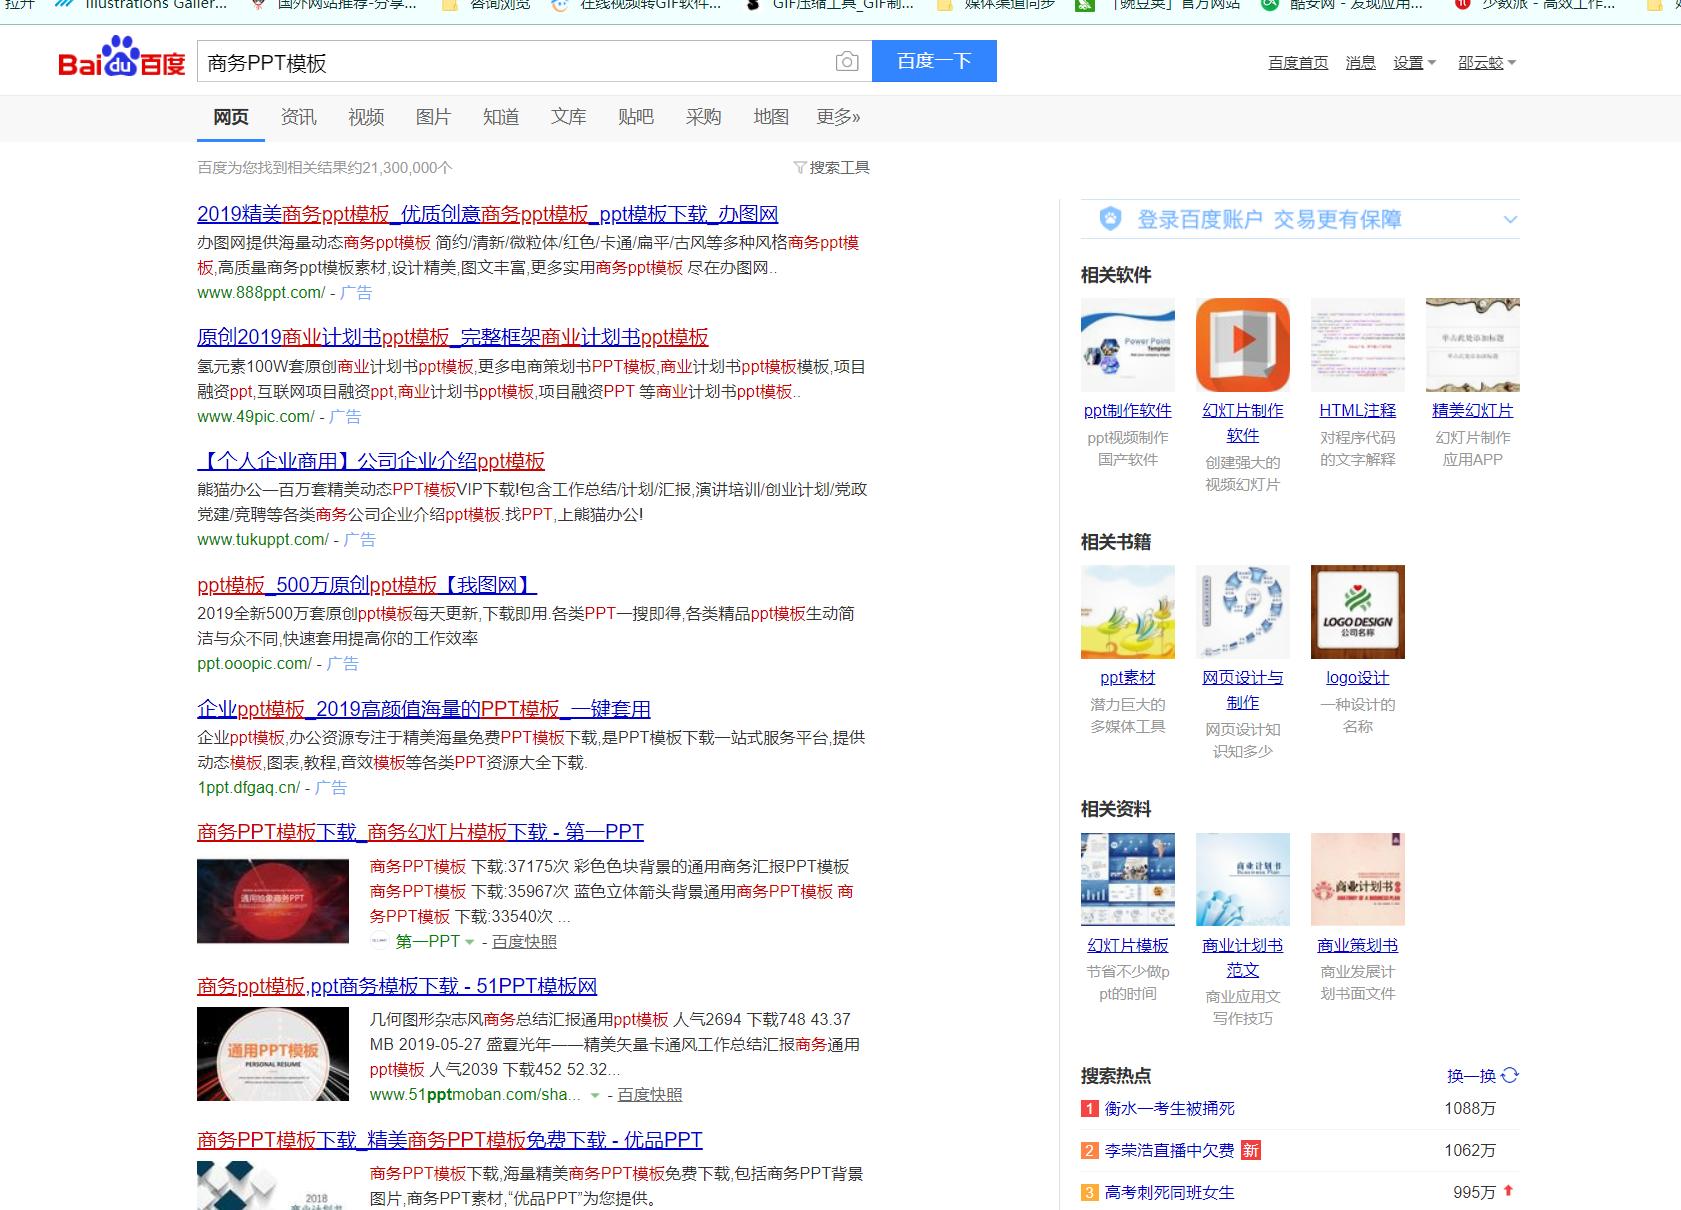Open the HTML注释 software icon

1357,345
